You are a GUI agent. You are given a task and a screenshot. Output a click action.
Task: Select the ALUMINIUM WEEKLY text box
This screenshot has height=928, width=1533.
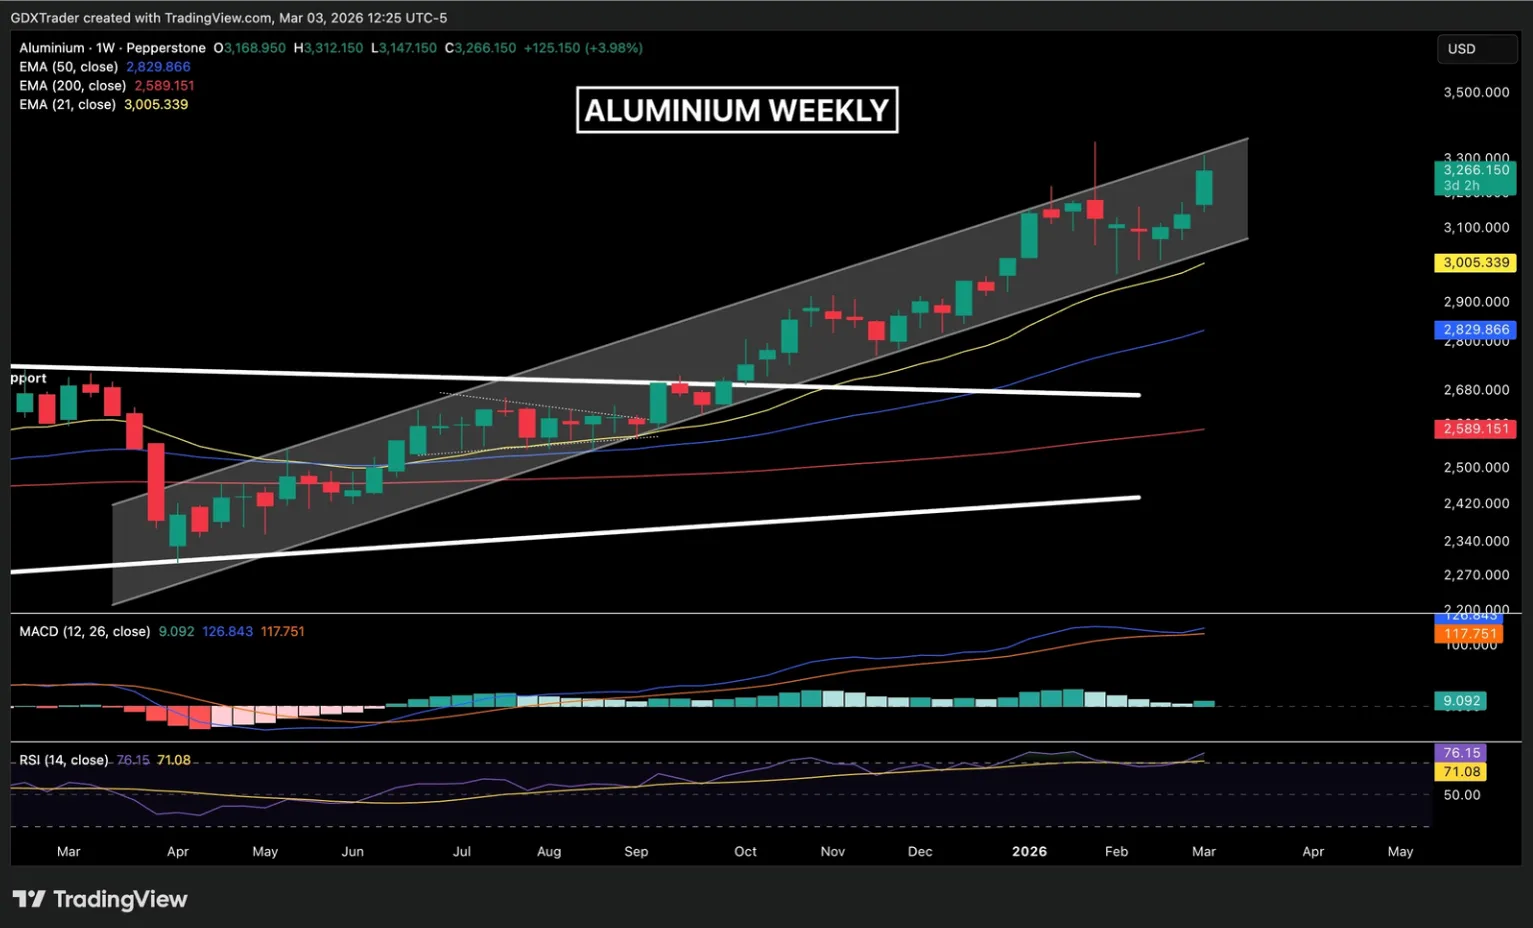click(737, 110)
